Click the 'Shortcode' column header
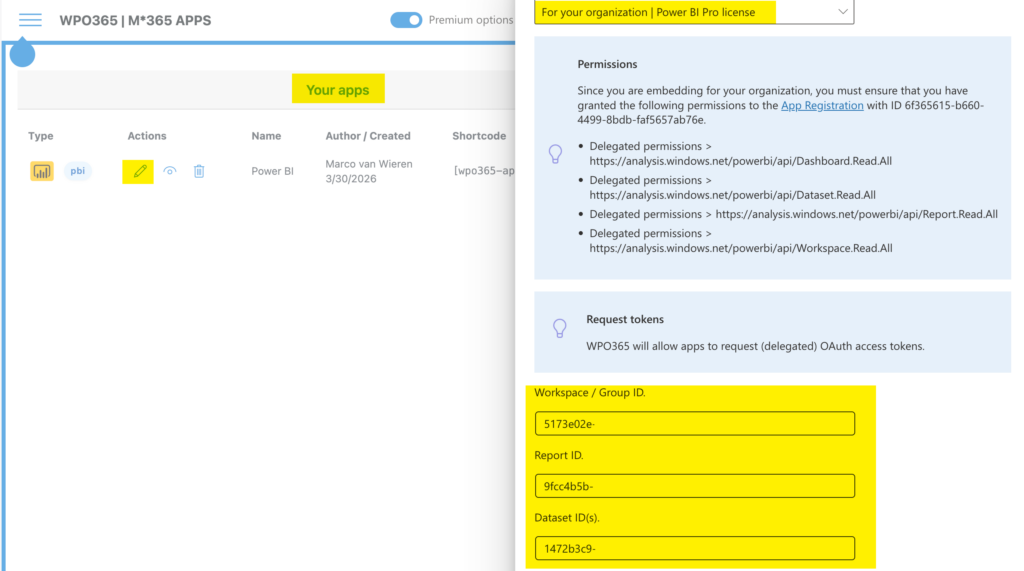 479,136
